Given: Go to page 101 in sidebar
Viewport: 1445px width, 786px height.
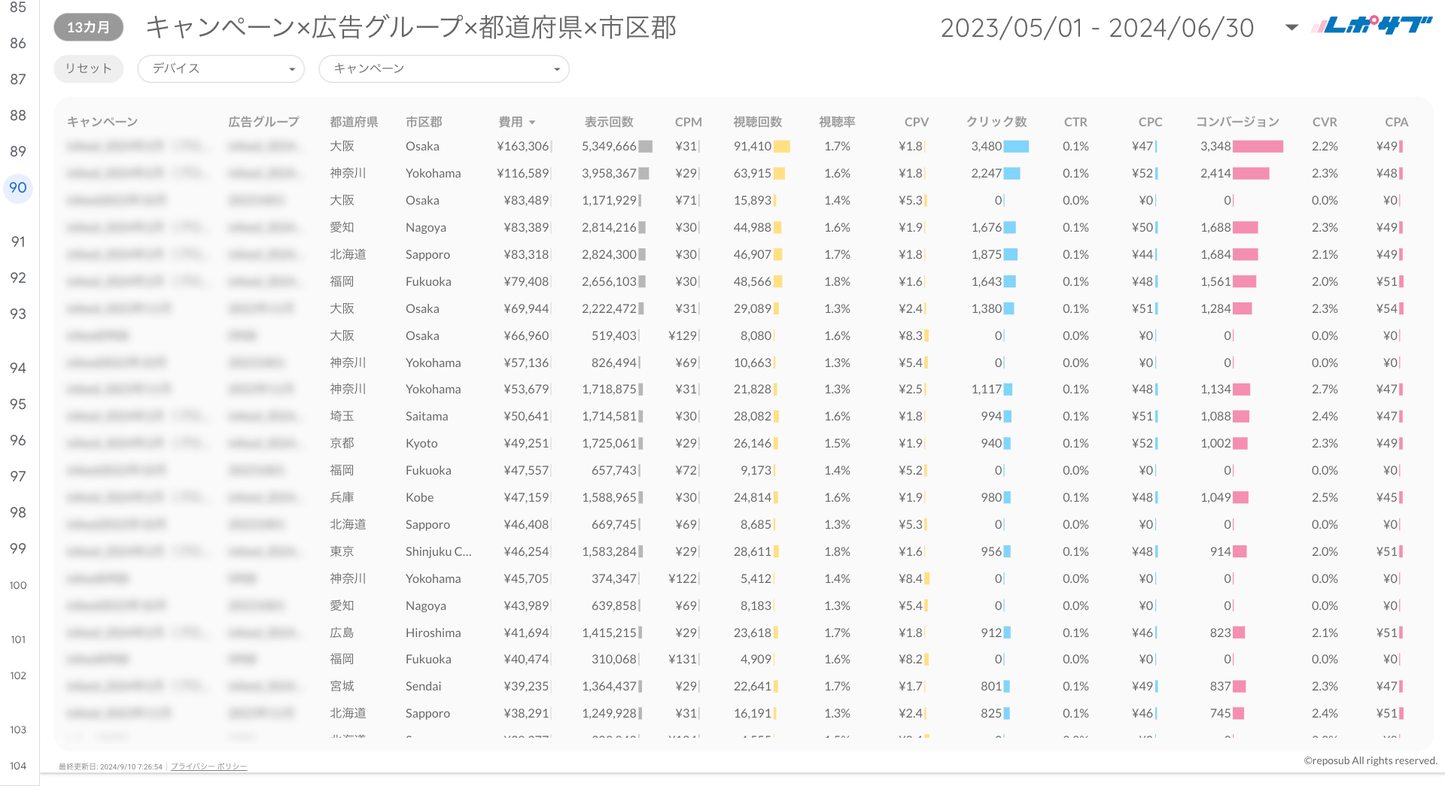Looking at the screenshot, I should pos(18,639).
